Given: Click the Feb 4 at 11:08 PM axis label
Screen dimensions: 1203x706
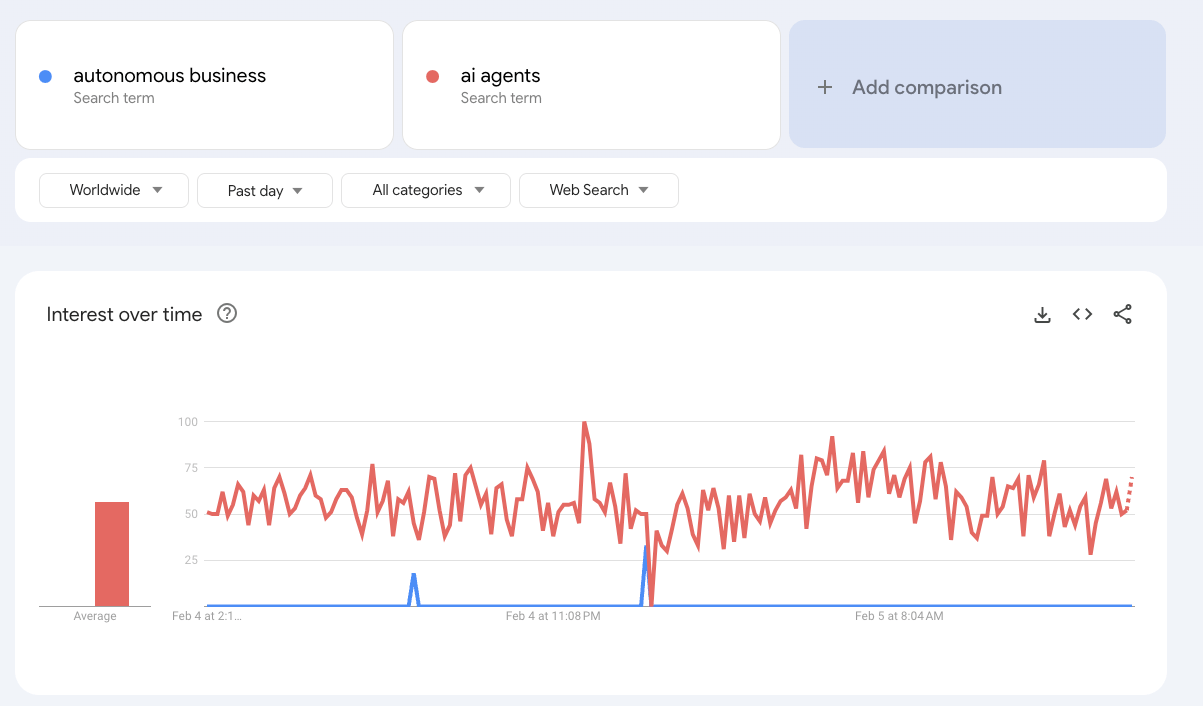Looking at the screenshot, I should (x=552, y=616).
